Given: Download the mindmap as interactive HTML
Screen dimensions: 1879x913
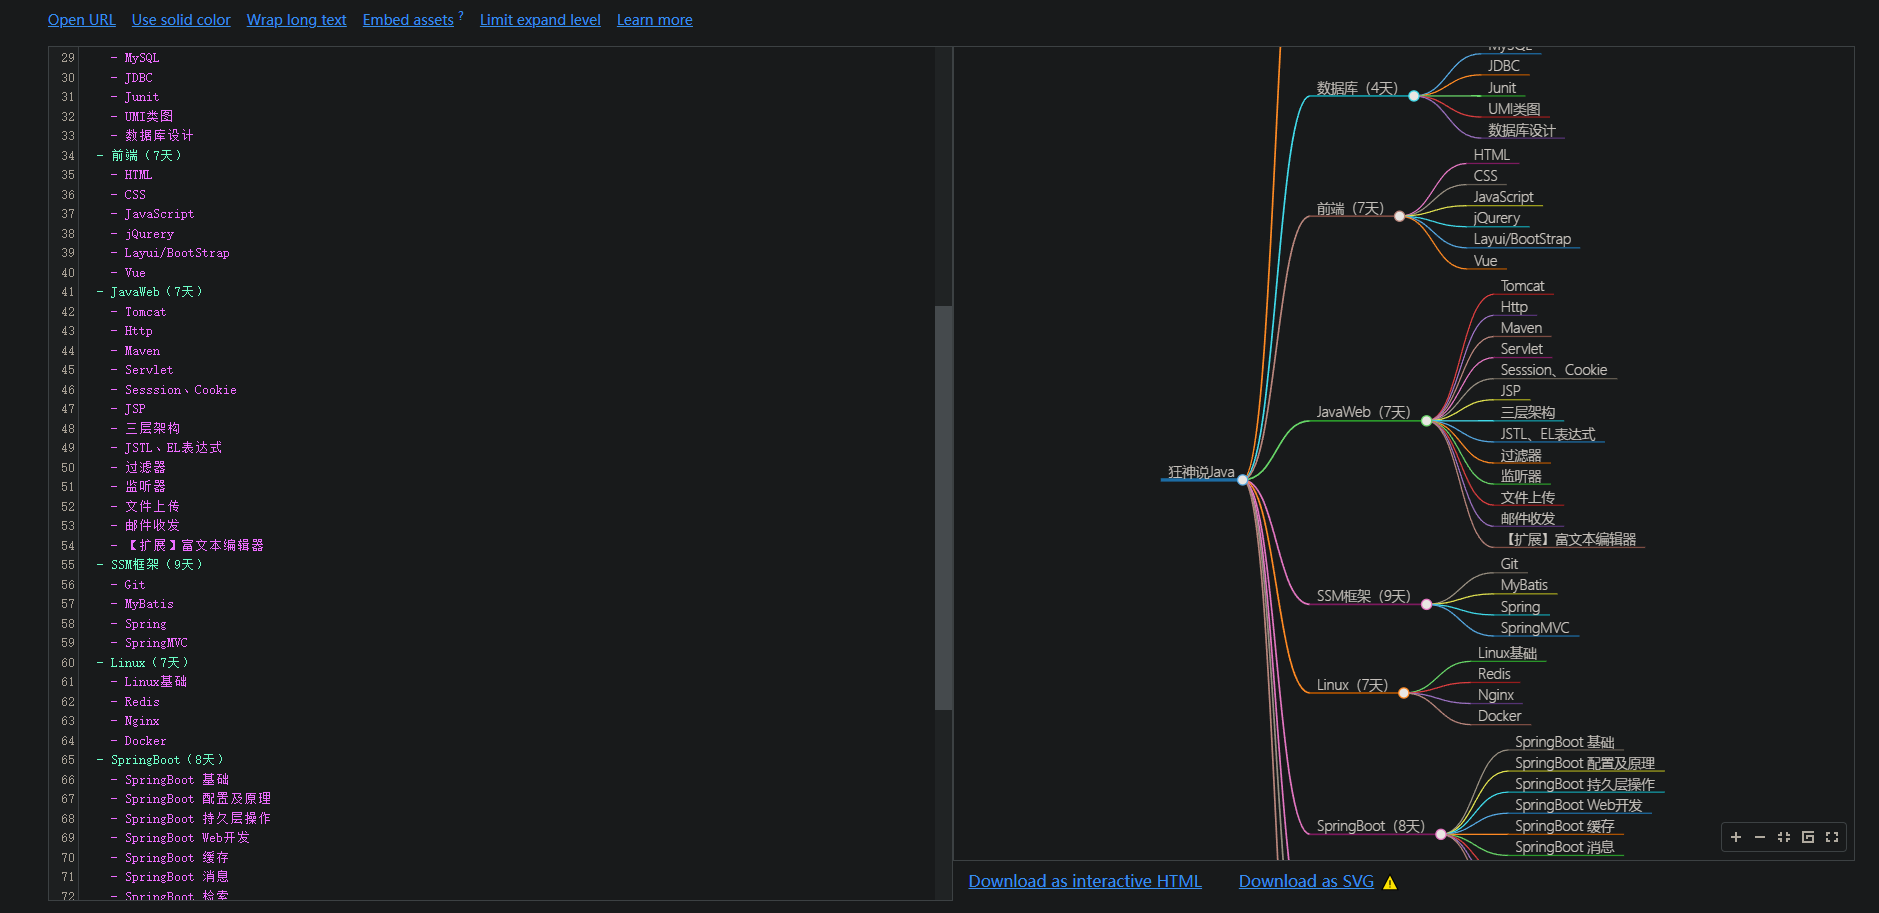Looking at the screenshot, I should click(x=1085, y=881).
